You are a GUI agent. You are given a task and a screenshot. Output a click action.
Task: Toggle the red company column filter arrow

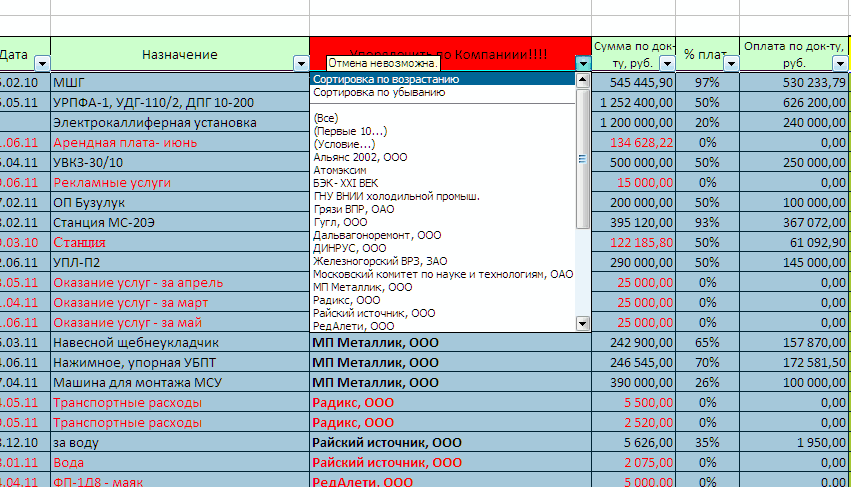583,64
